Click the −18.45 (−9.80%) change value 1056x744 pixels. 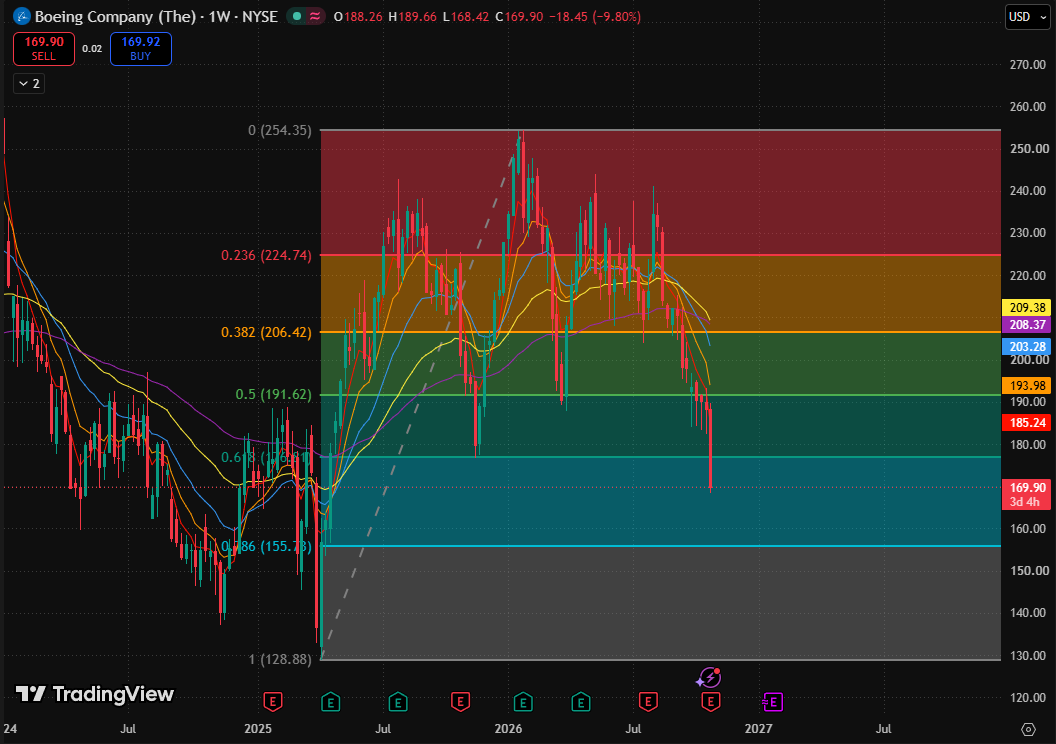[595, 16]
